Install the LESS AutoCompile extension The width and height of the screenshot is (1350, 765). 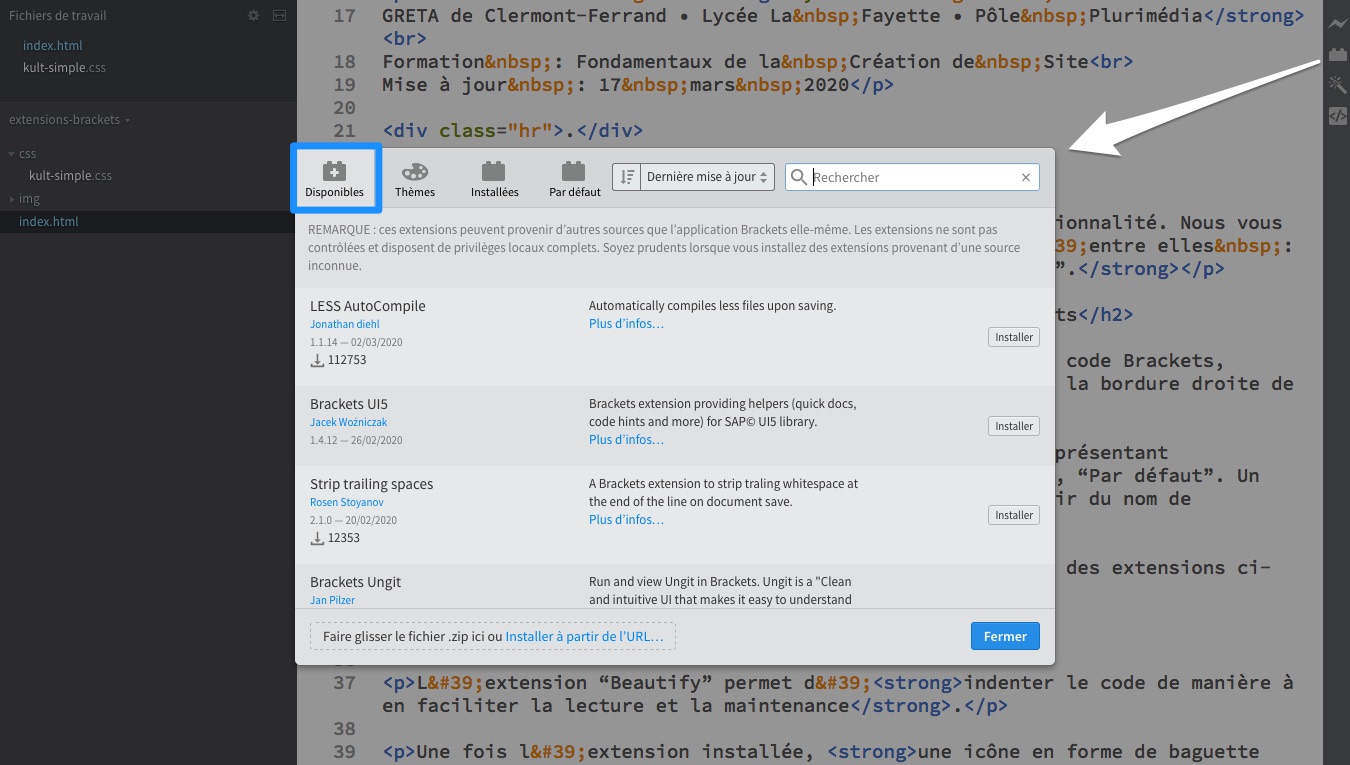[1013, 337]
